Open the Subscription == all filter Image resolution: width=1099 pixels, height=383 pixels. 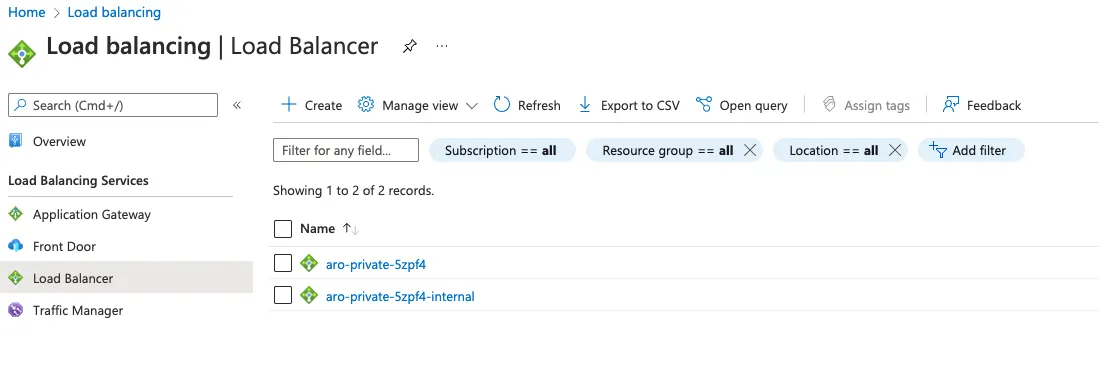coord(501,150)
